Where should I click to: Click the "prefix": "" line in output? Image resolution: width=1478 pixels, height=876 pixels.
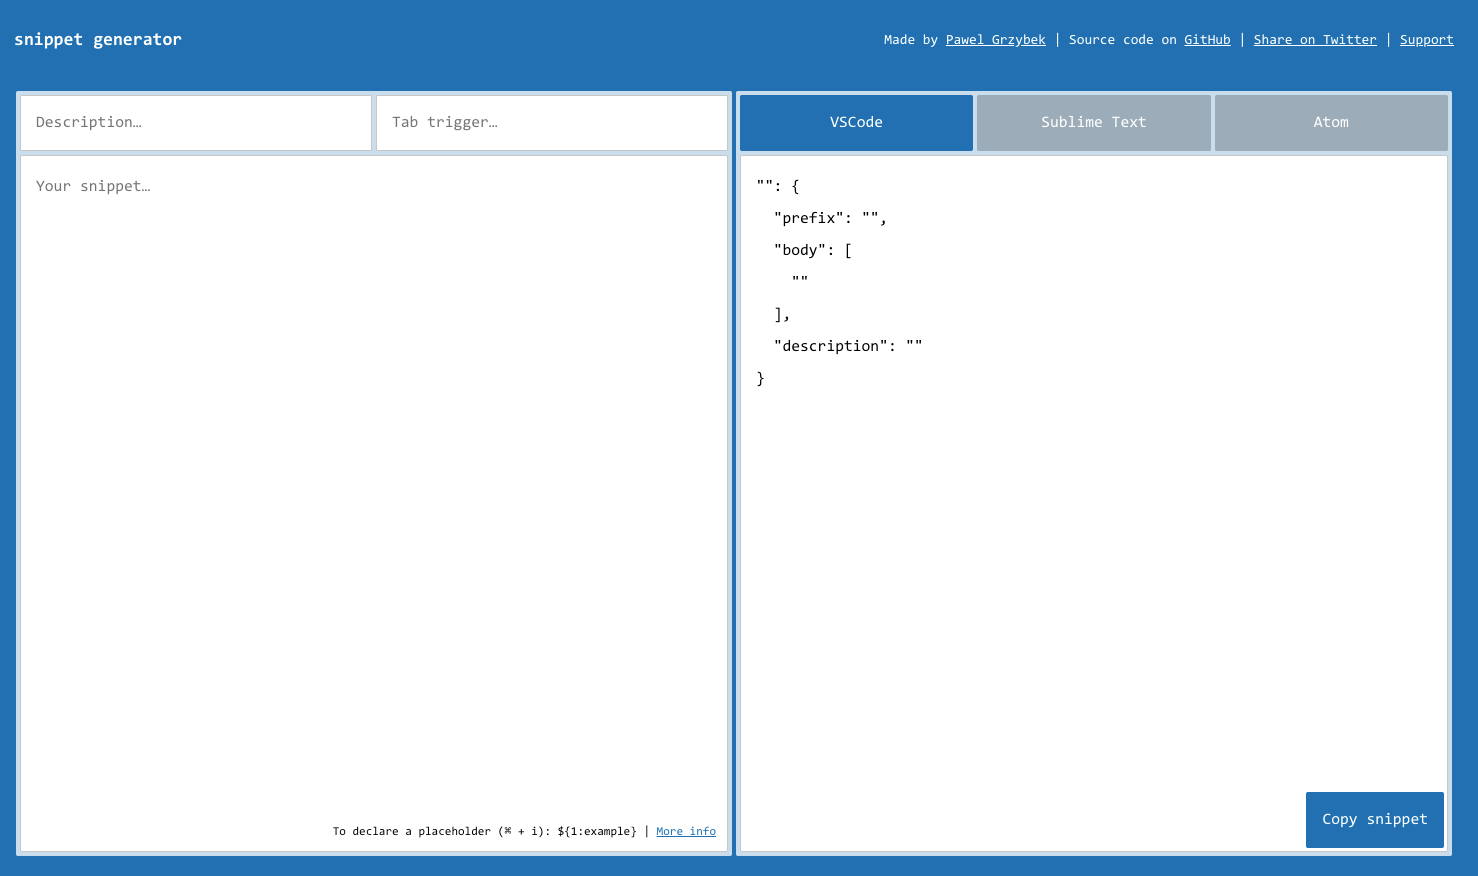[830, 218]
